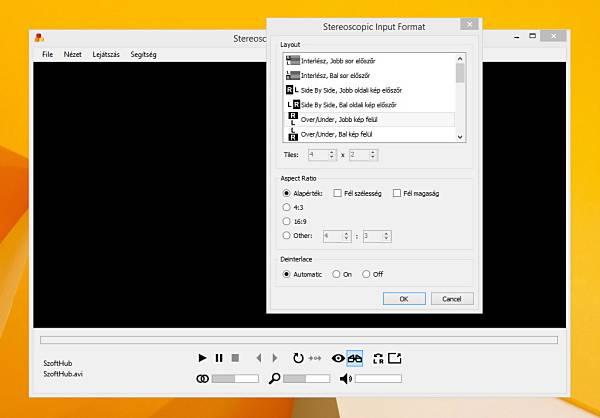Enable the Fél szélesség checkbox
This screenshot has width=600, height=418.
click(337, 193)
